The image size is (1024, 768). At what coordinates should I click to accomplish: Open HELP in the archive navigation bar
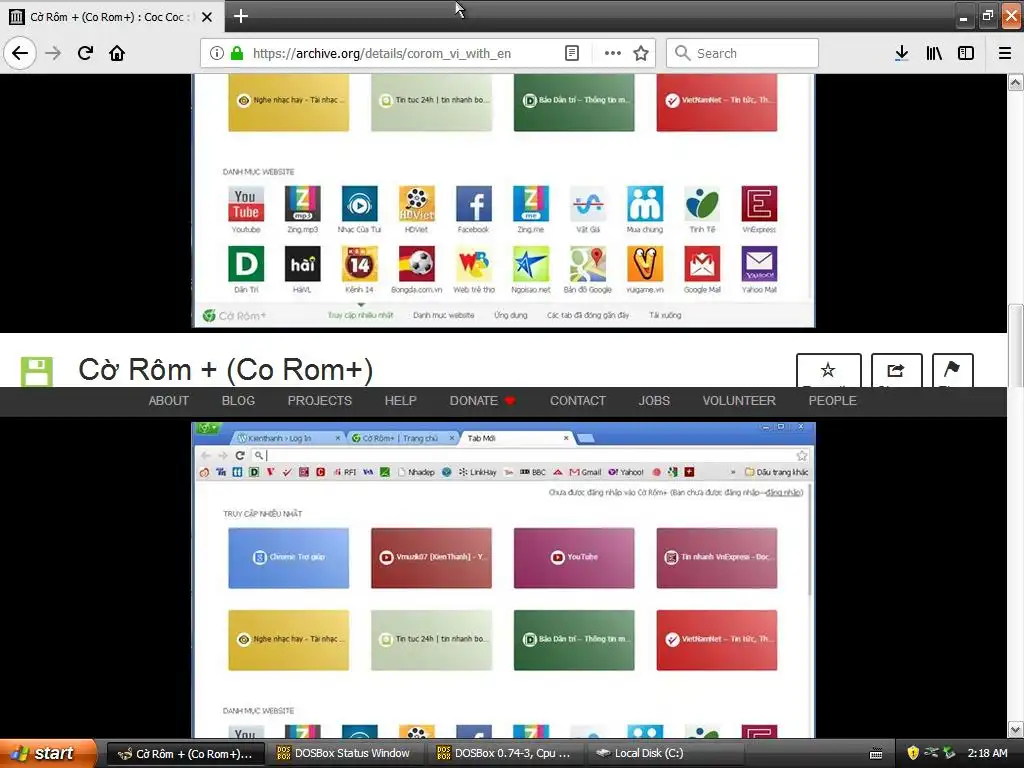[400, 400]
